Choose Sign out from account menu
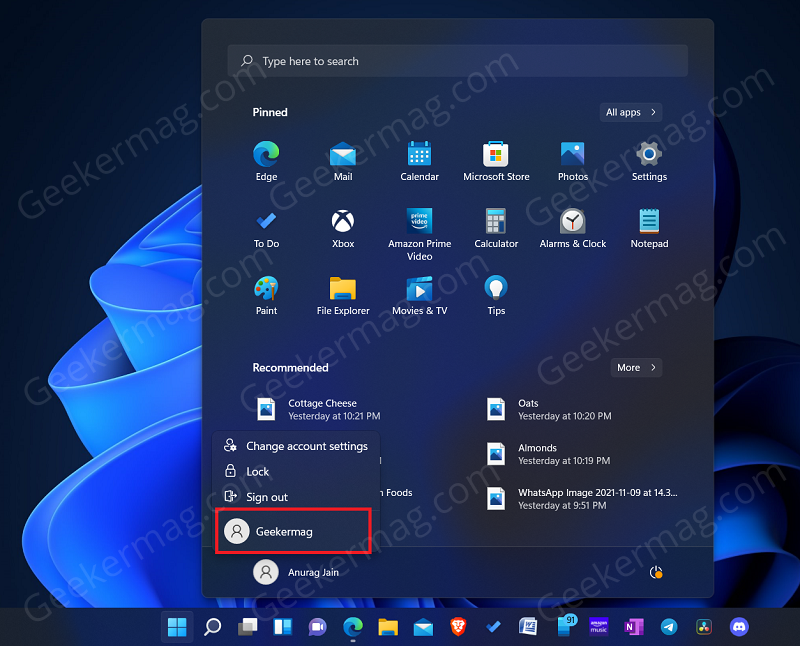Viewport: 800px width, 646px height. [296, 497]
